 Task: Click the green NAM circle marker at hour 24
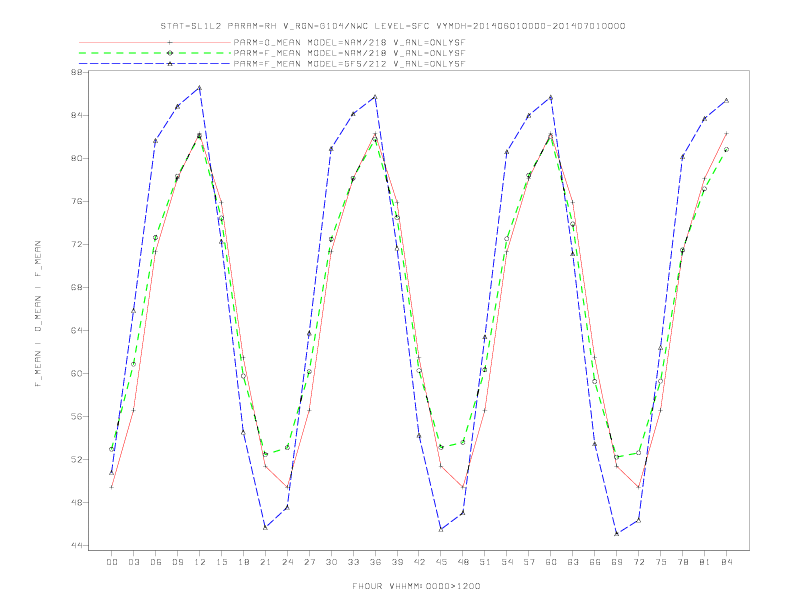(287, 447)
